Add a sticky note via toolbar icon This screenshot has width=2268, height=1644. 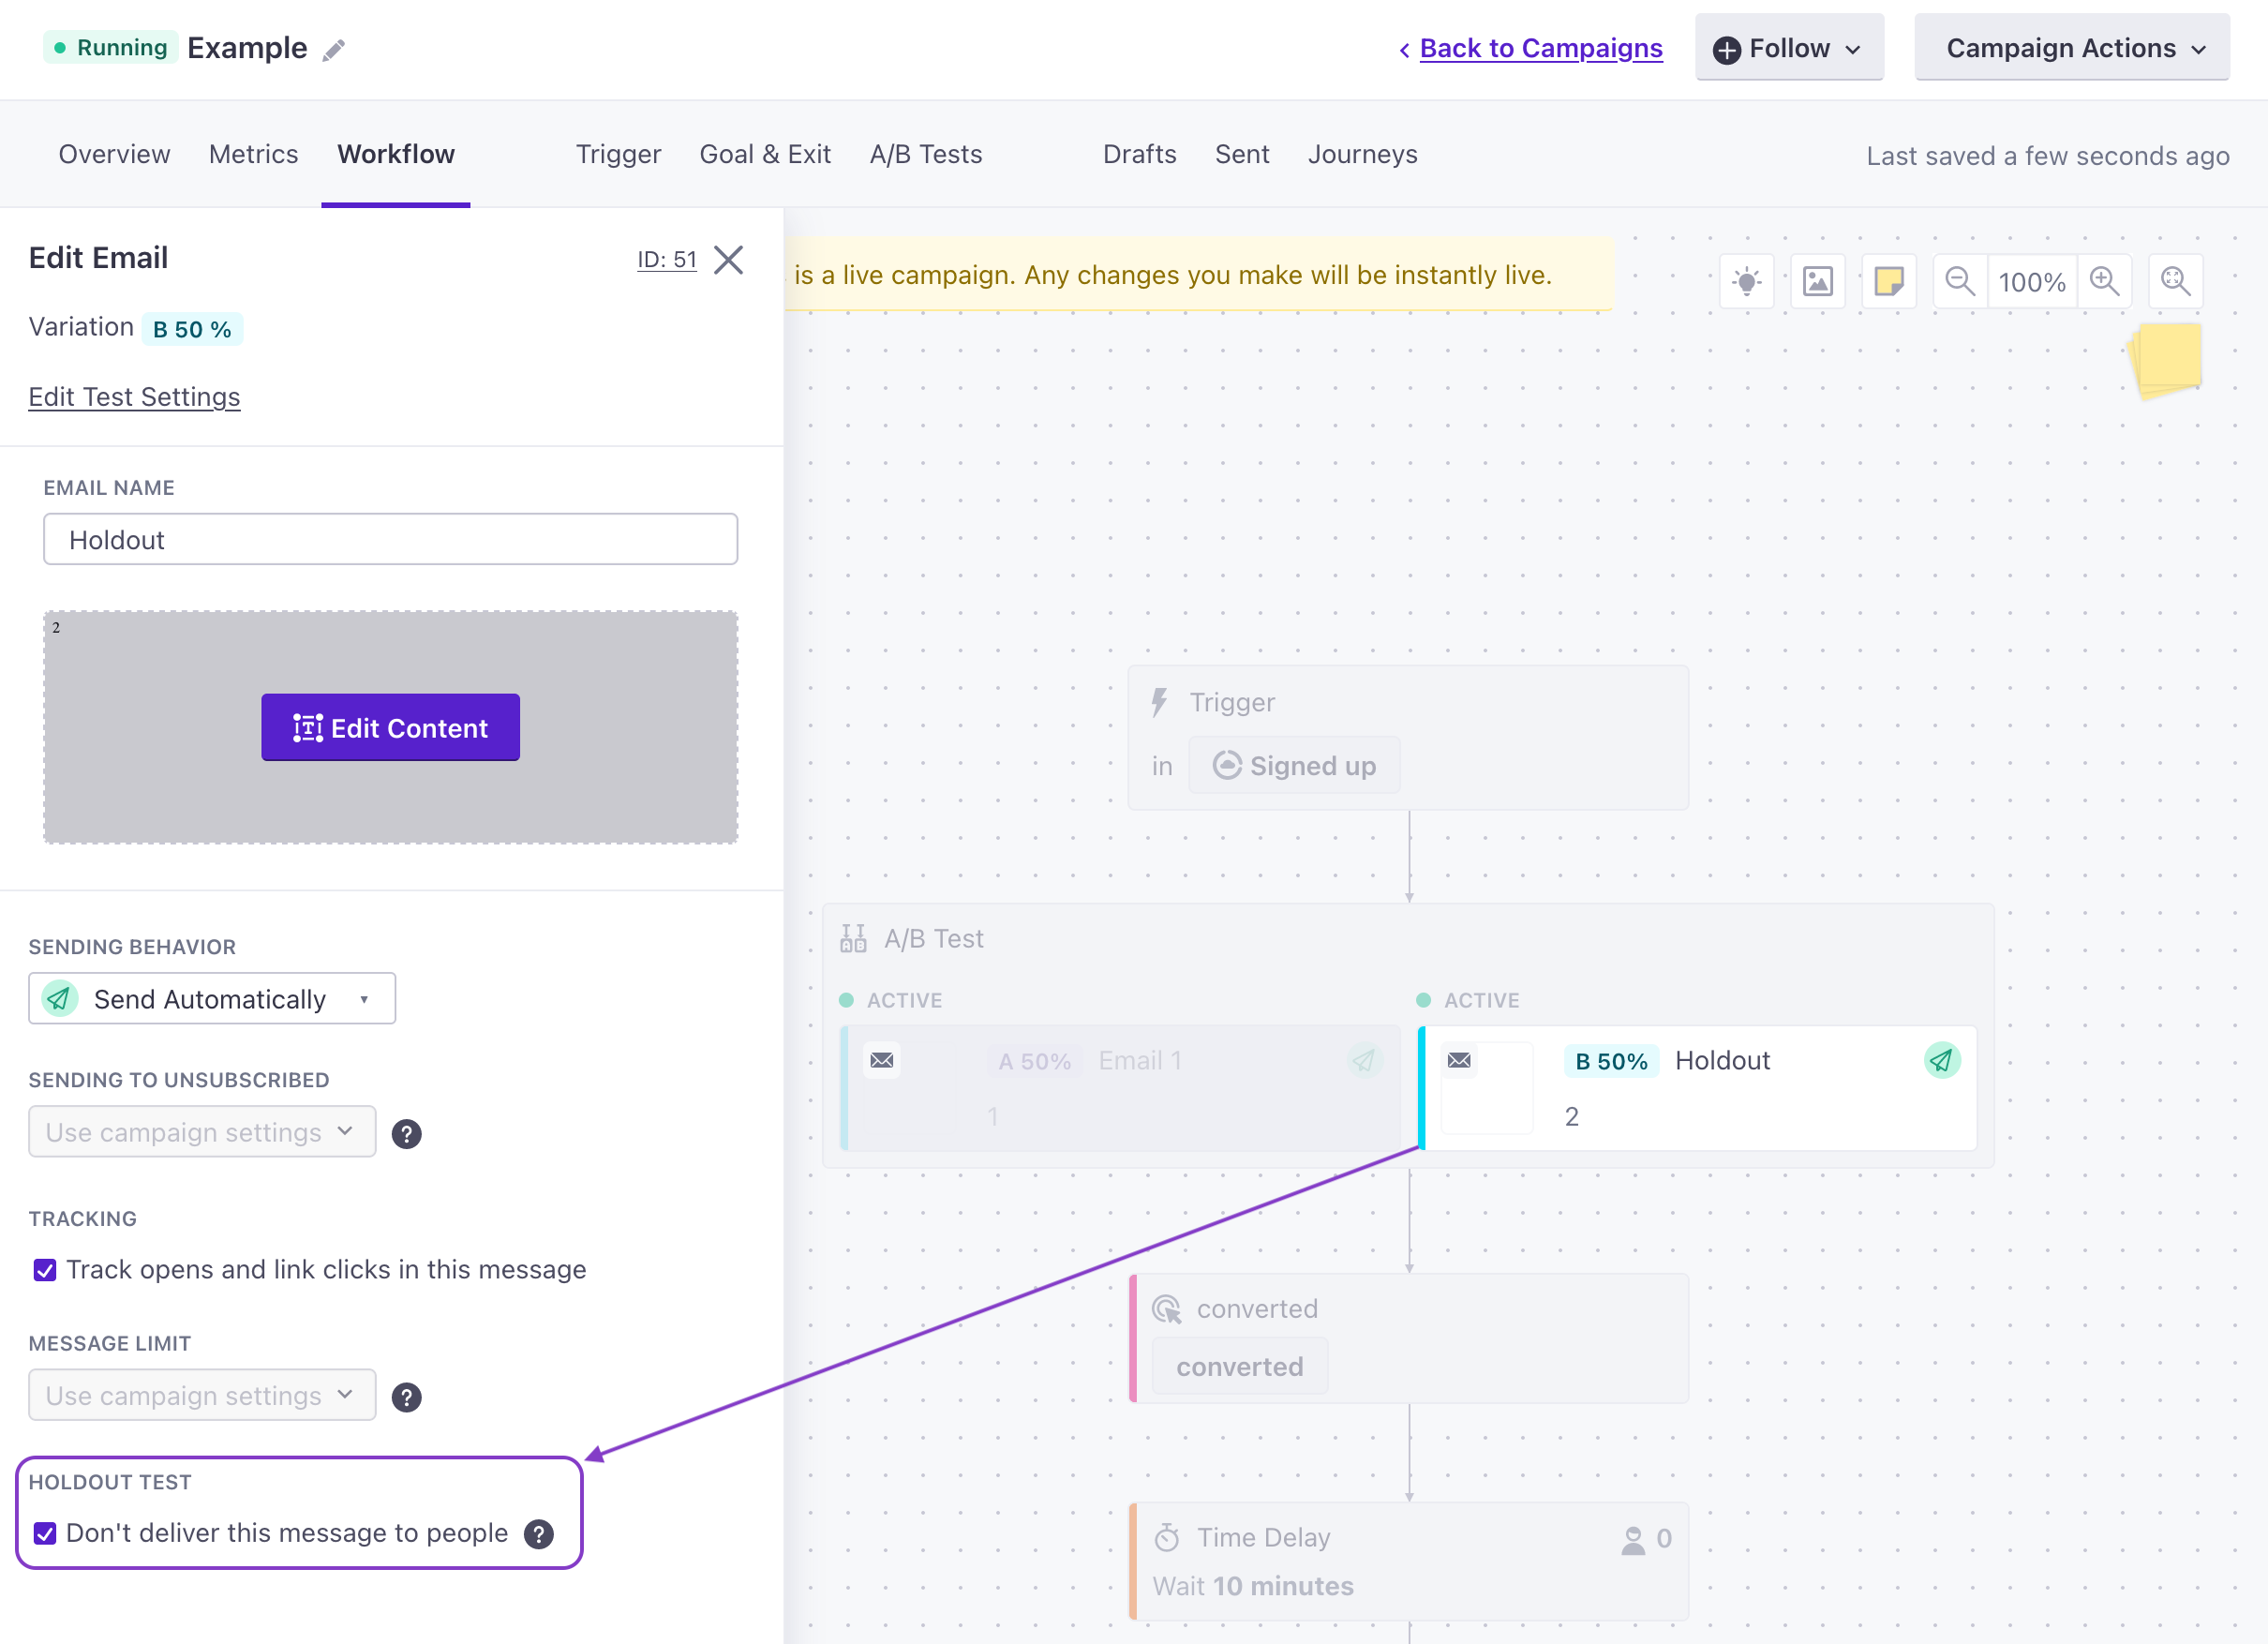[x=1888, y=282]
